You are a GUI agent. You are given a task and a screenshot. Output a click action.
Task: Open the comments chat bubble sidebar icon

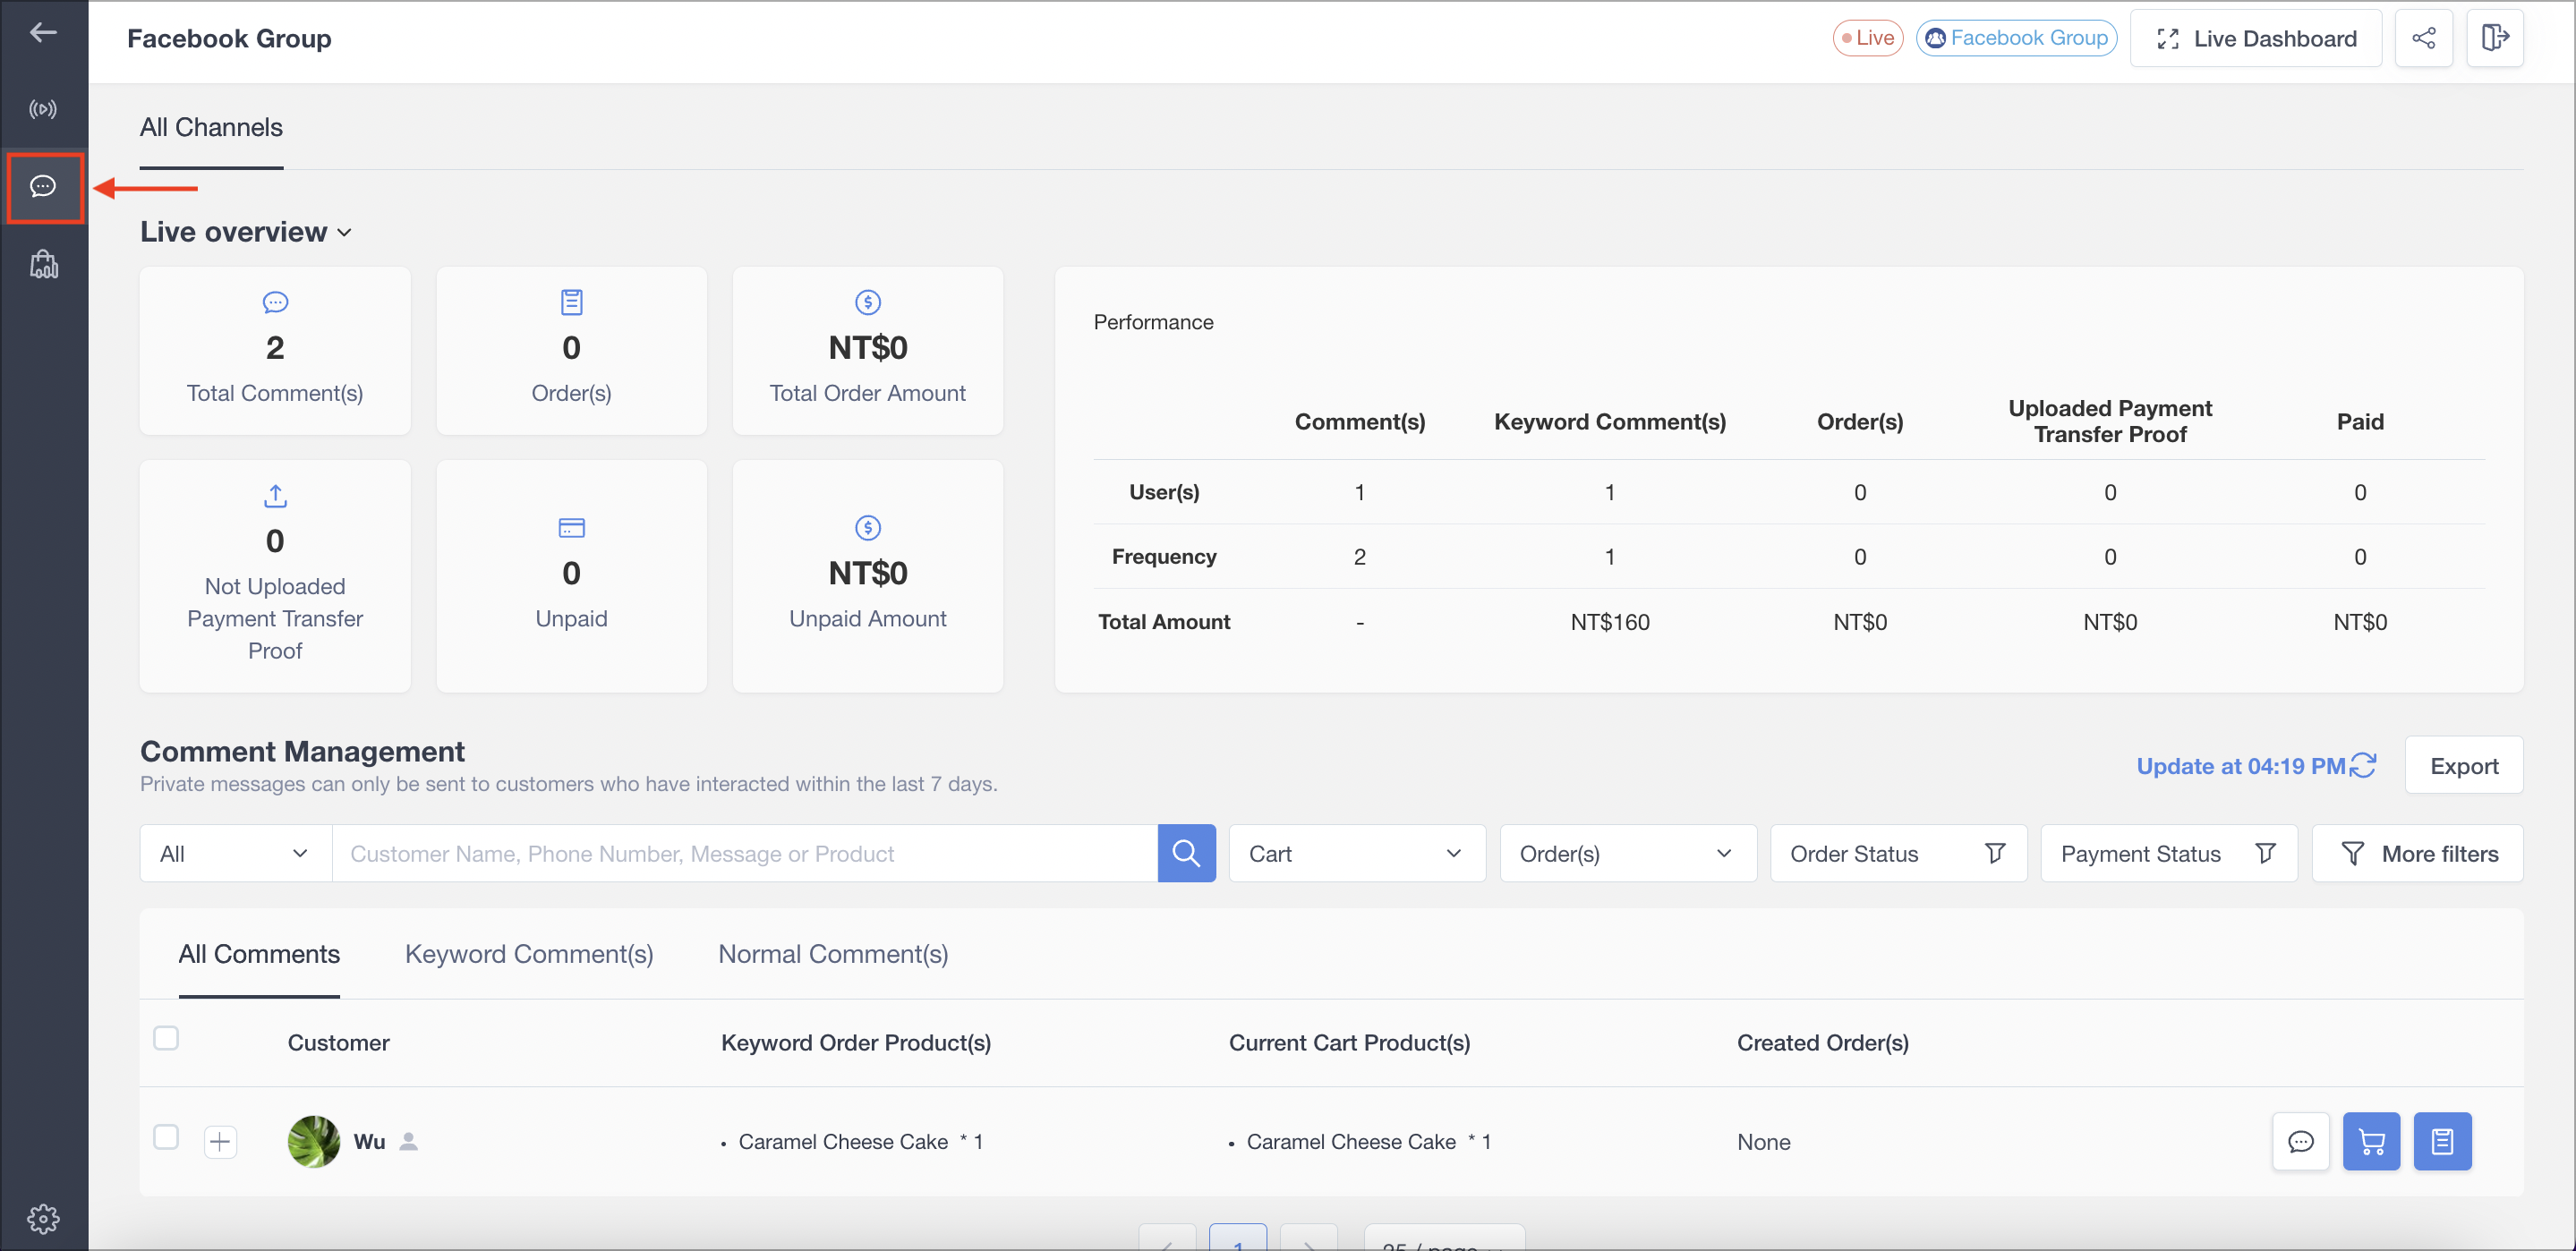point(43,186)
